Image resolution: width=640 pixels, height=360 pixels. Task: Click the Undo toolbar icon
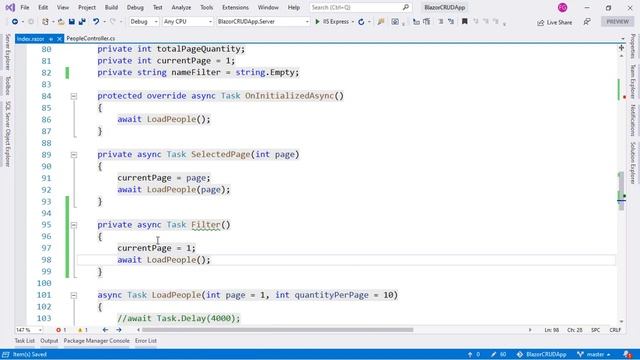coord(96,22)
